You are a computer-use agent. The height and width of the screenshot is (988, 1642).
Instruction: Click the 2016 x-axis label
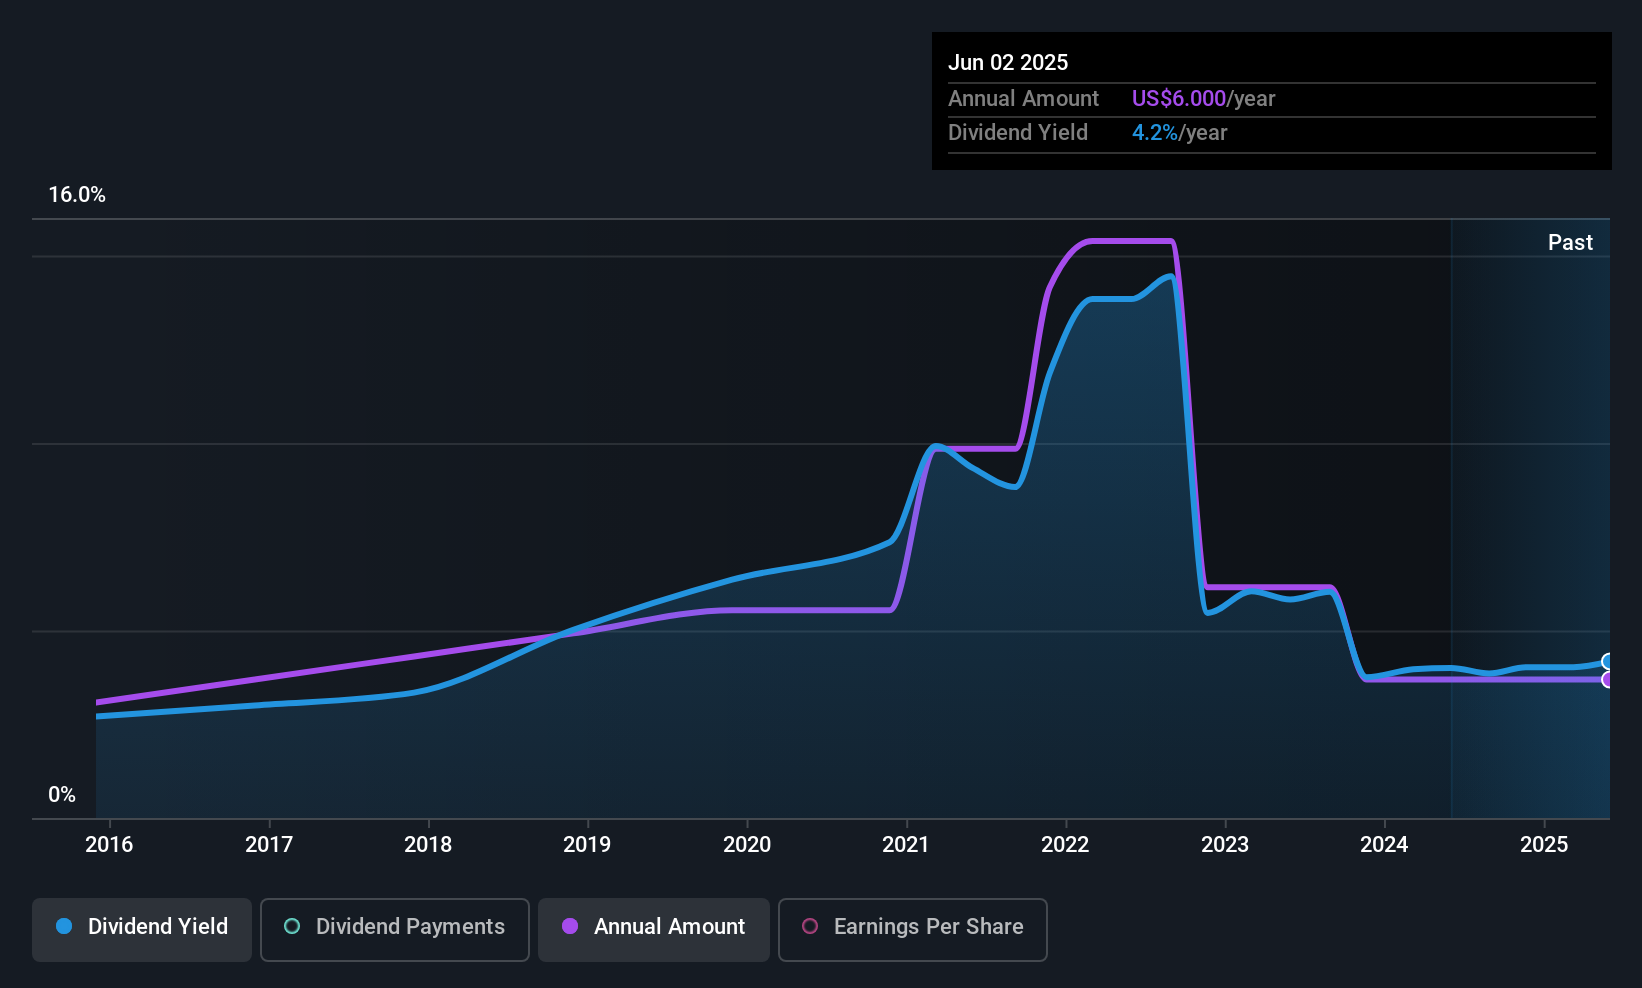click(109, 844)
